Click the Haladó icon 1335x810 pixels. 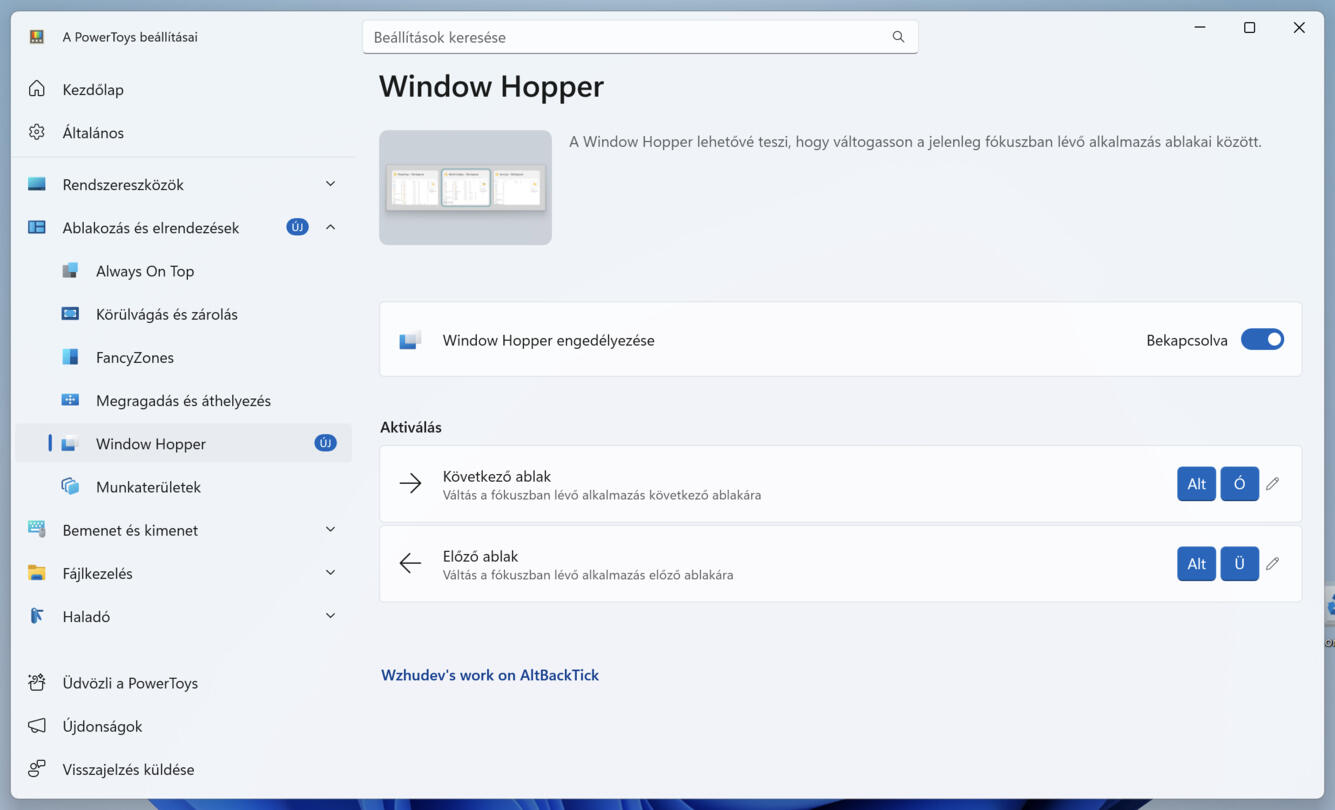[x=37, y=616]
